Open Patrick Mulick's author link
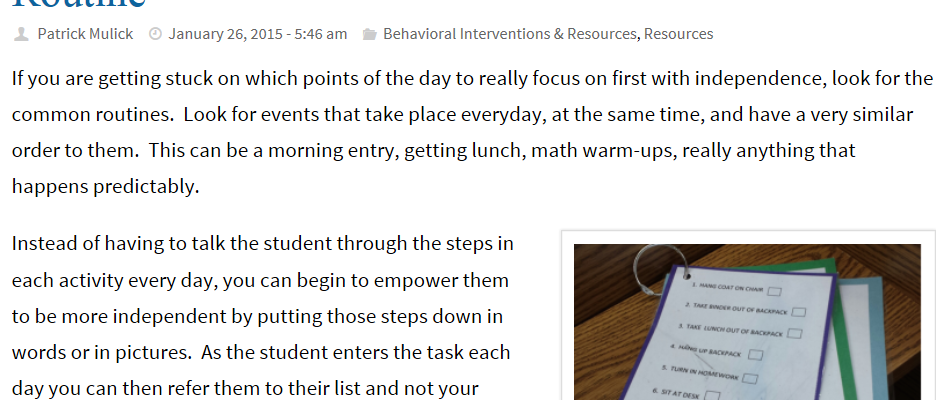 coord(85,34)
